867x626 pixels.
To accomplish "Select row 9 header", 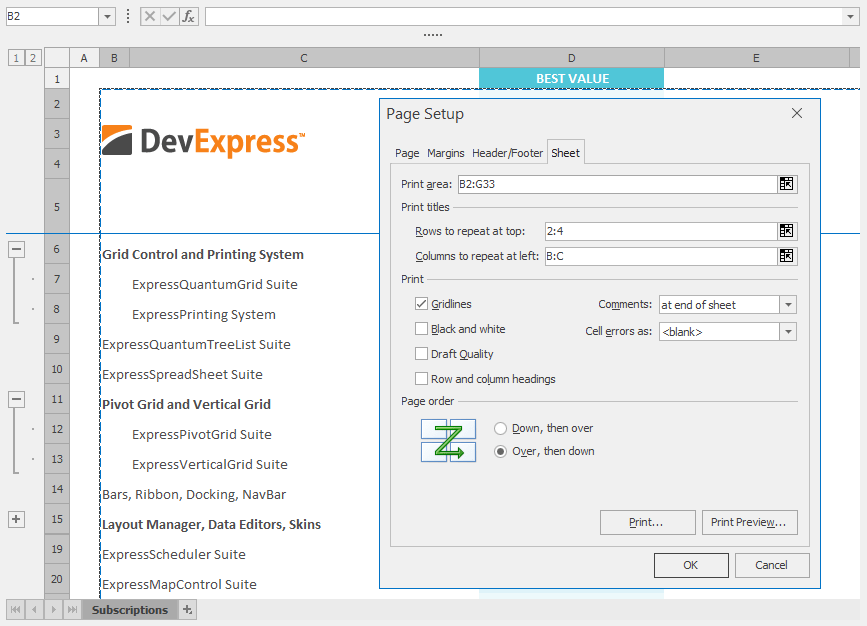I will pos(57,339).
